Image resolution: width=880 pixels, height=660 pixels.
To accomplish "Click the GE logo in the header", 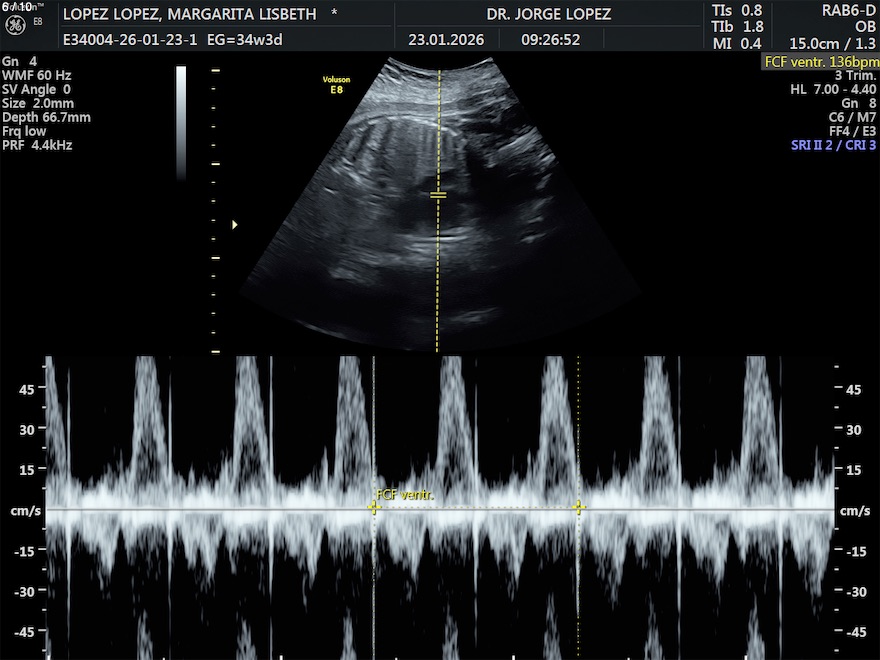I will click(x=28, y=24).
